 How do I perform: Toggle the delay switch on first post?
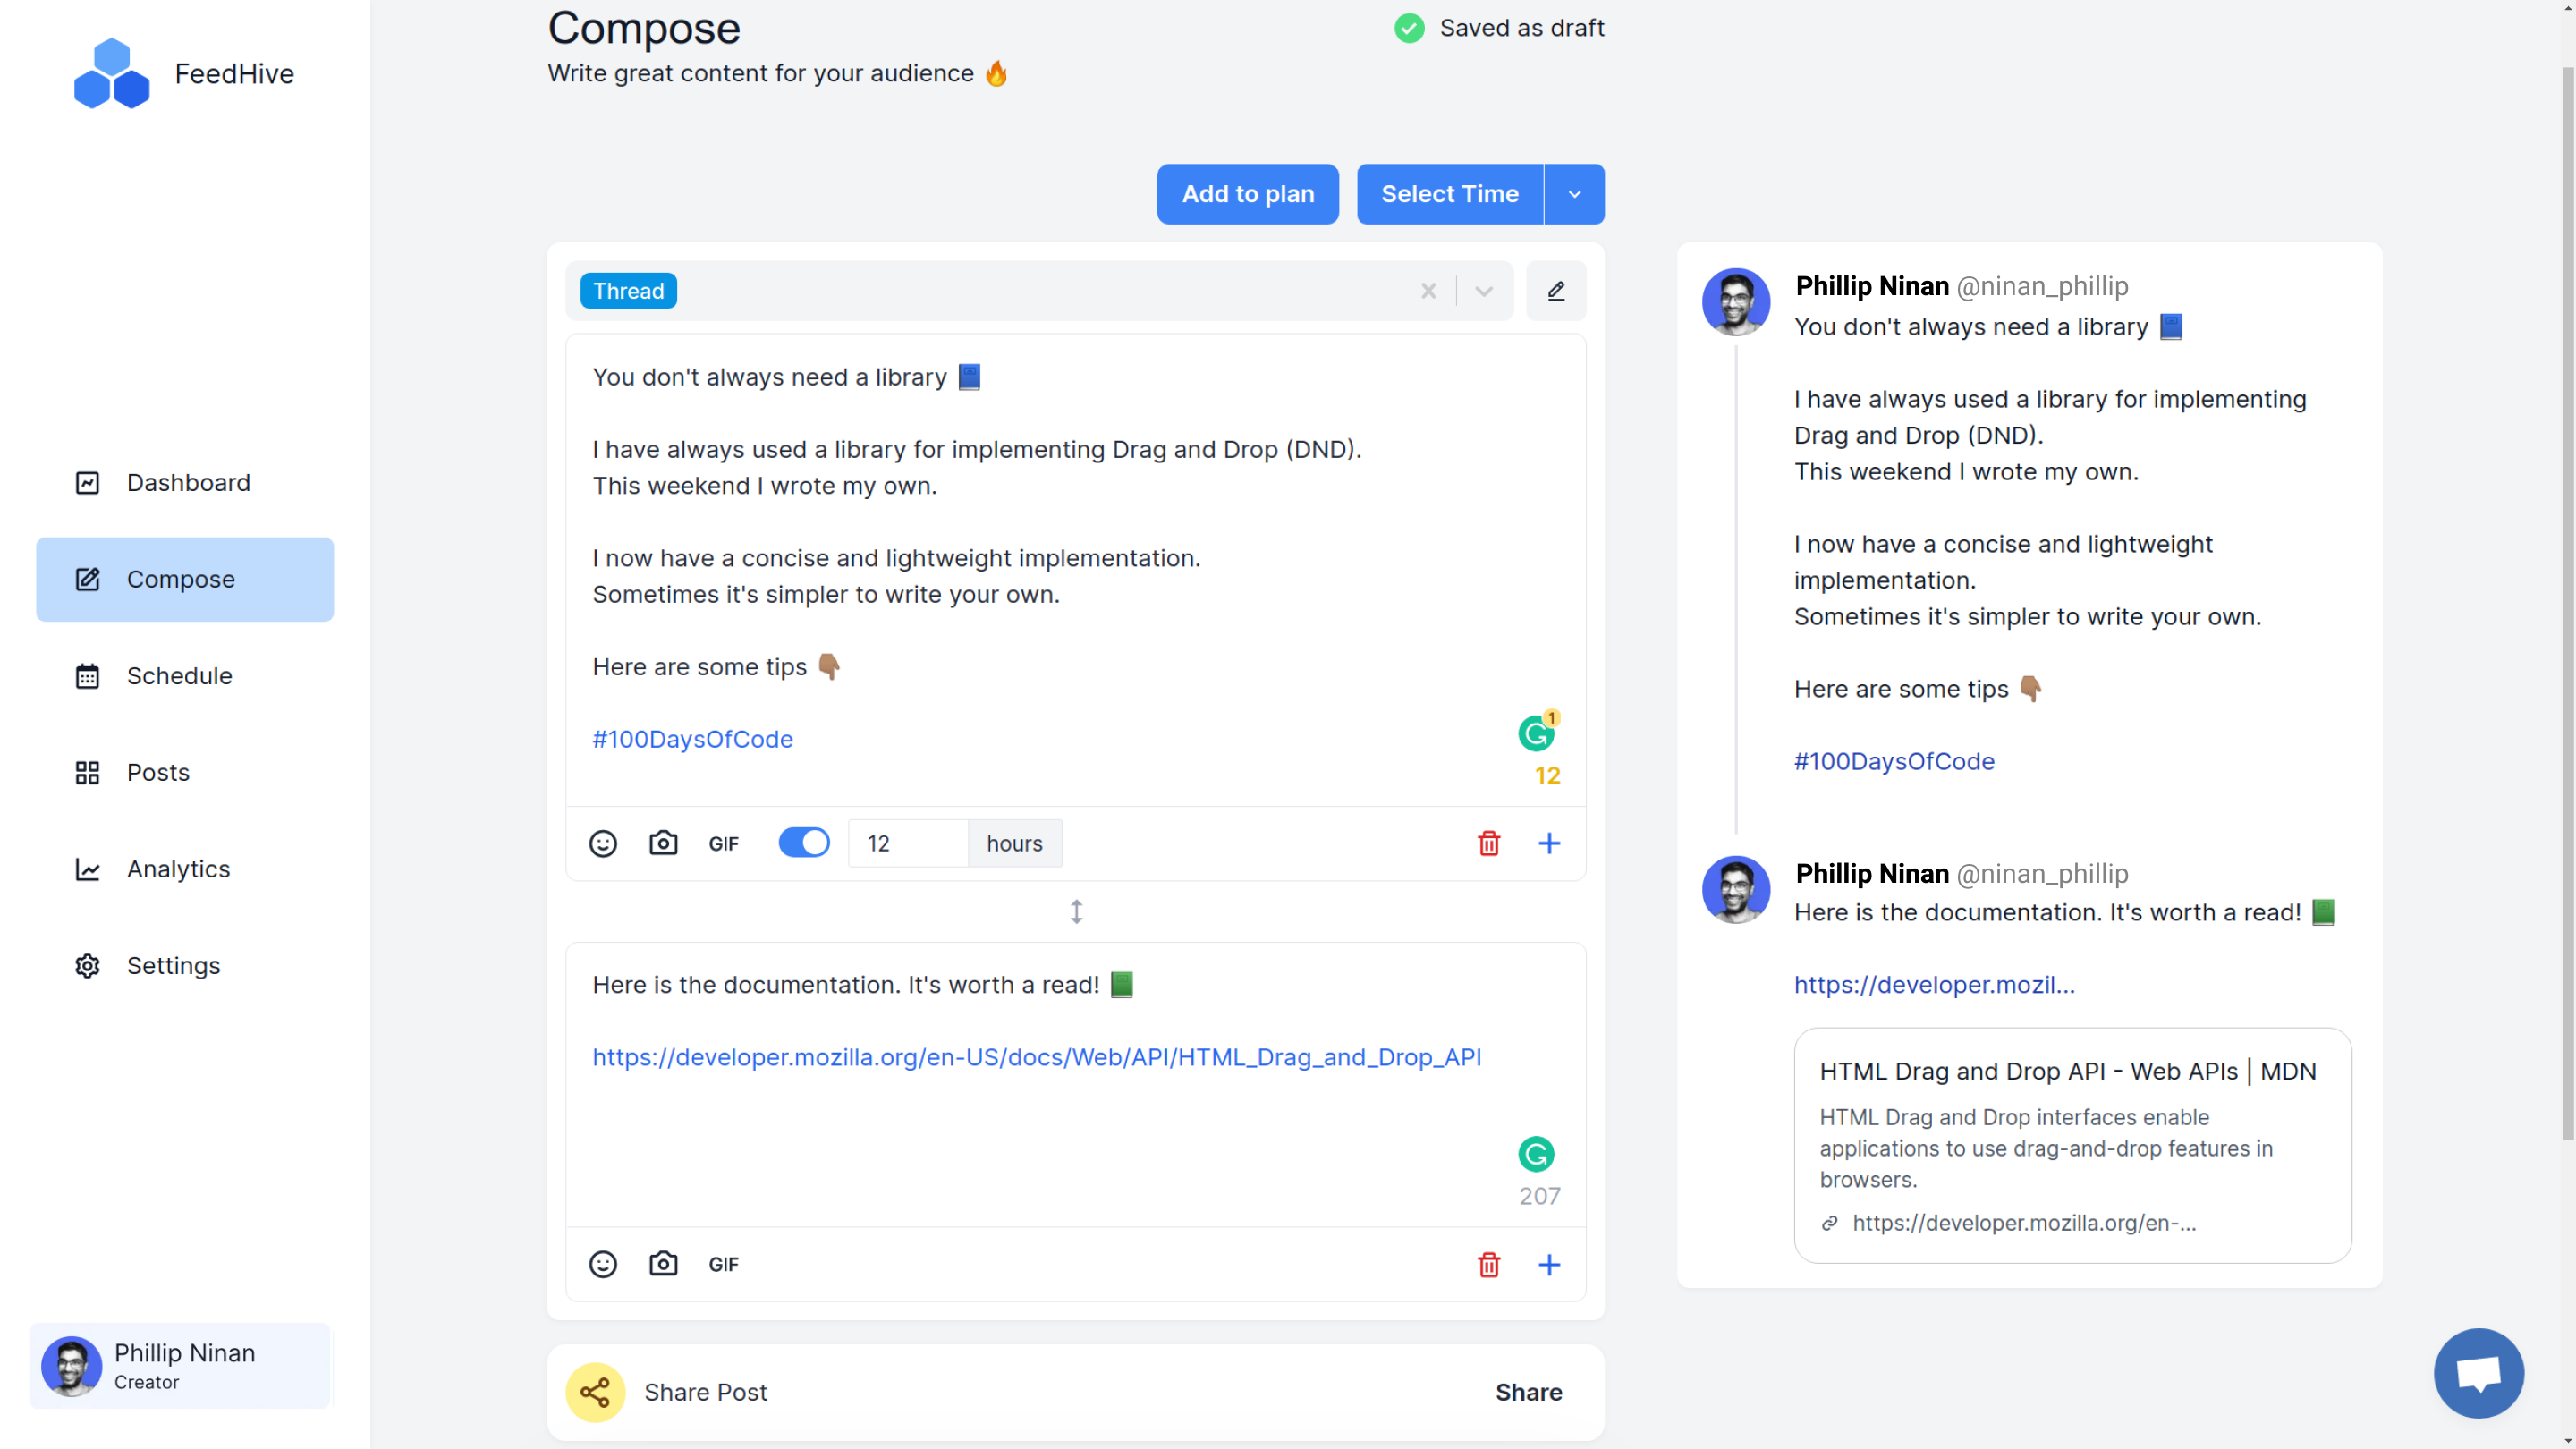coord(804,843)
